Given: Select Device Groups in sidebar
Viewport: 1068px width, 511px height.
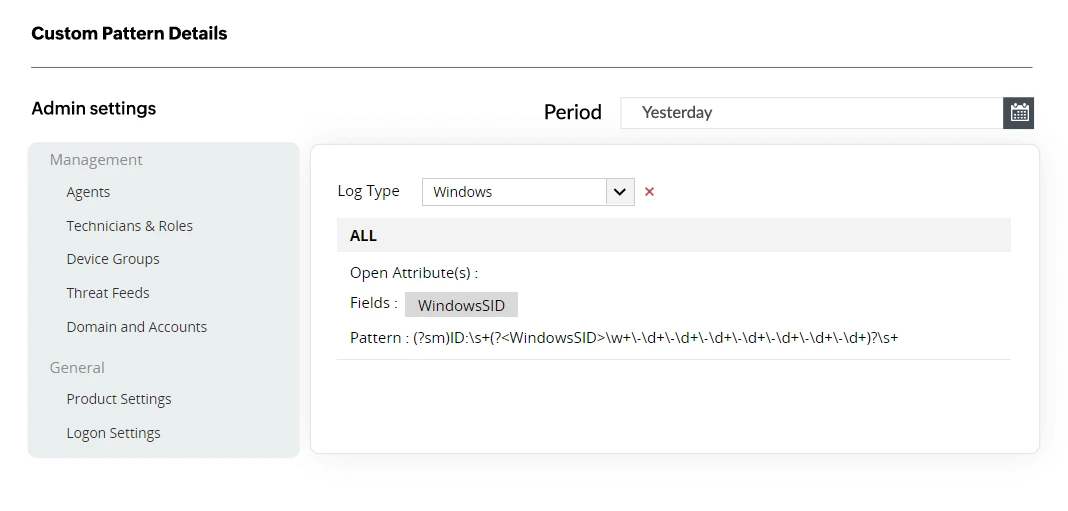Looking at the screenshot, I should pos(113,259).
